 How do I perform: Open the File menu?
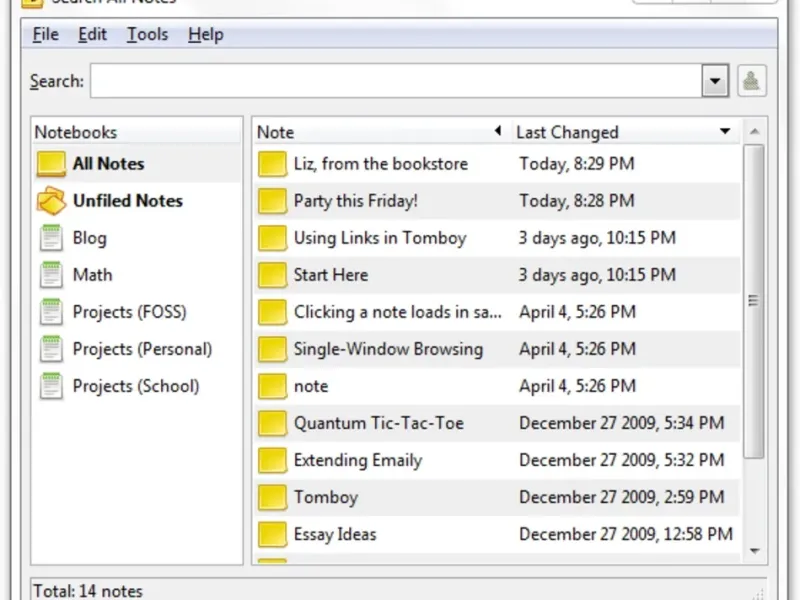(x=45, y=35)
